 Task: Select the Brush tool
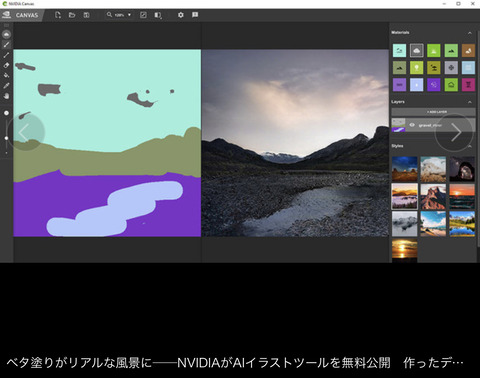(6, 45)
